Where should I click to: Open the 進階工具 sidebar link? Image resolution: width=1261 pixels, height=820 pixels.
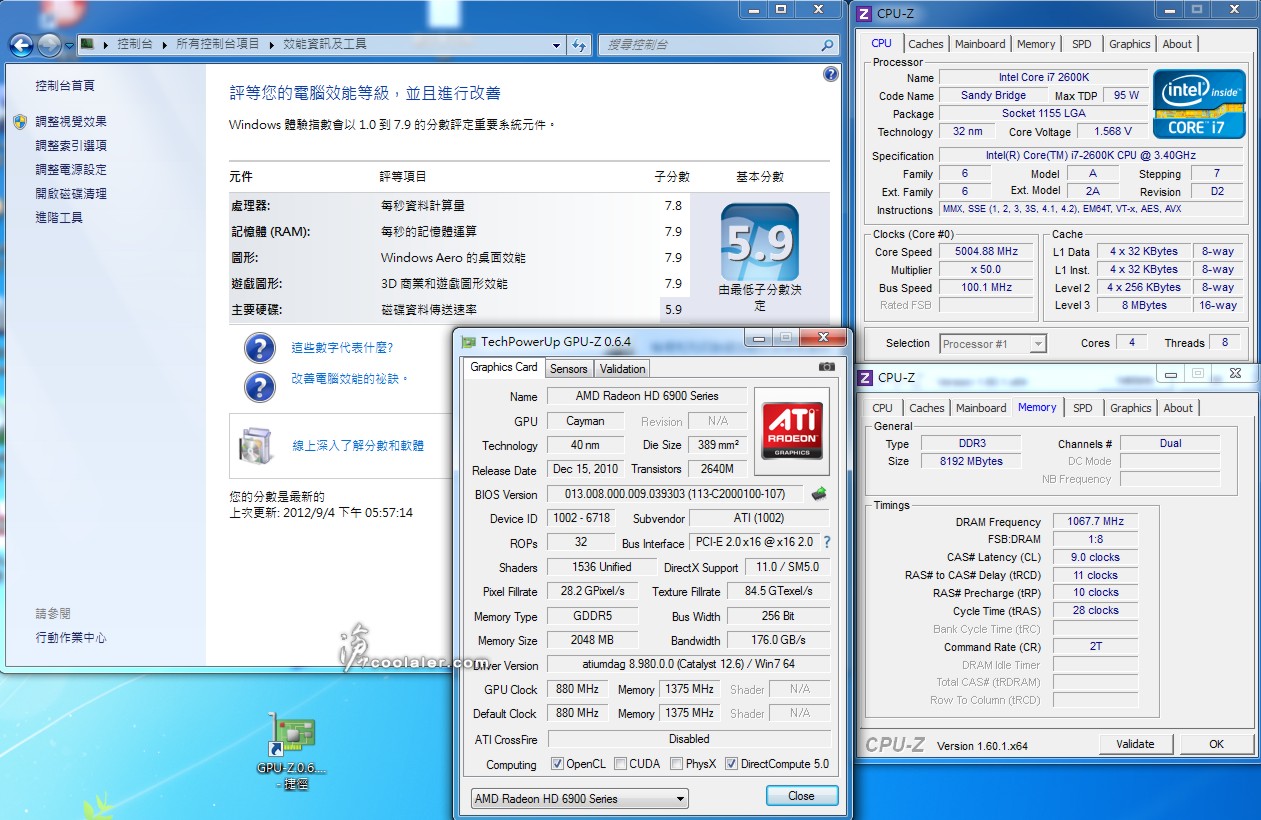click(x=59, y=218)
